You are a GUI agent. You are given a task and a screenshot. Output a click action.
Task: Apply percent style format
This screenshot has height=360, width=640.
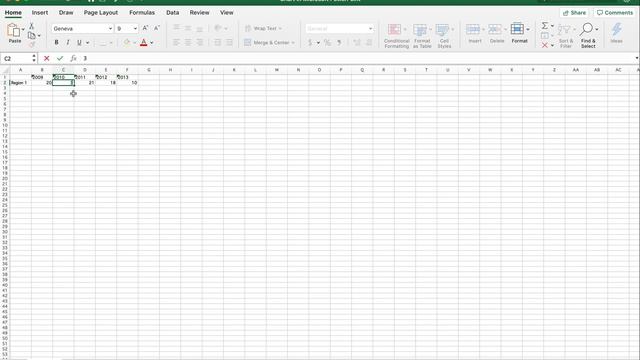327,42
